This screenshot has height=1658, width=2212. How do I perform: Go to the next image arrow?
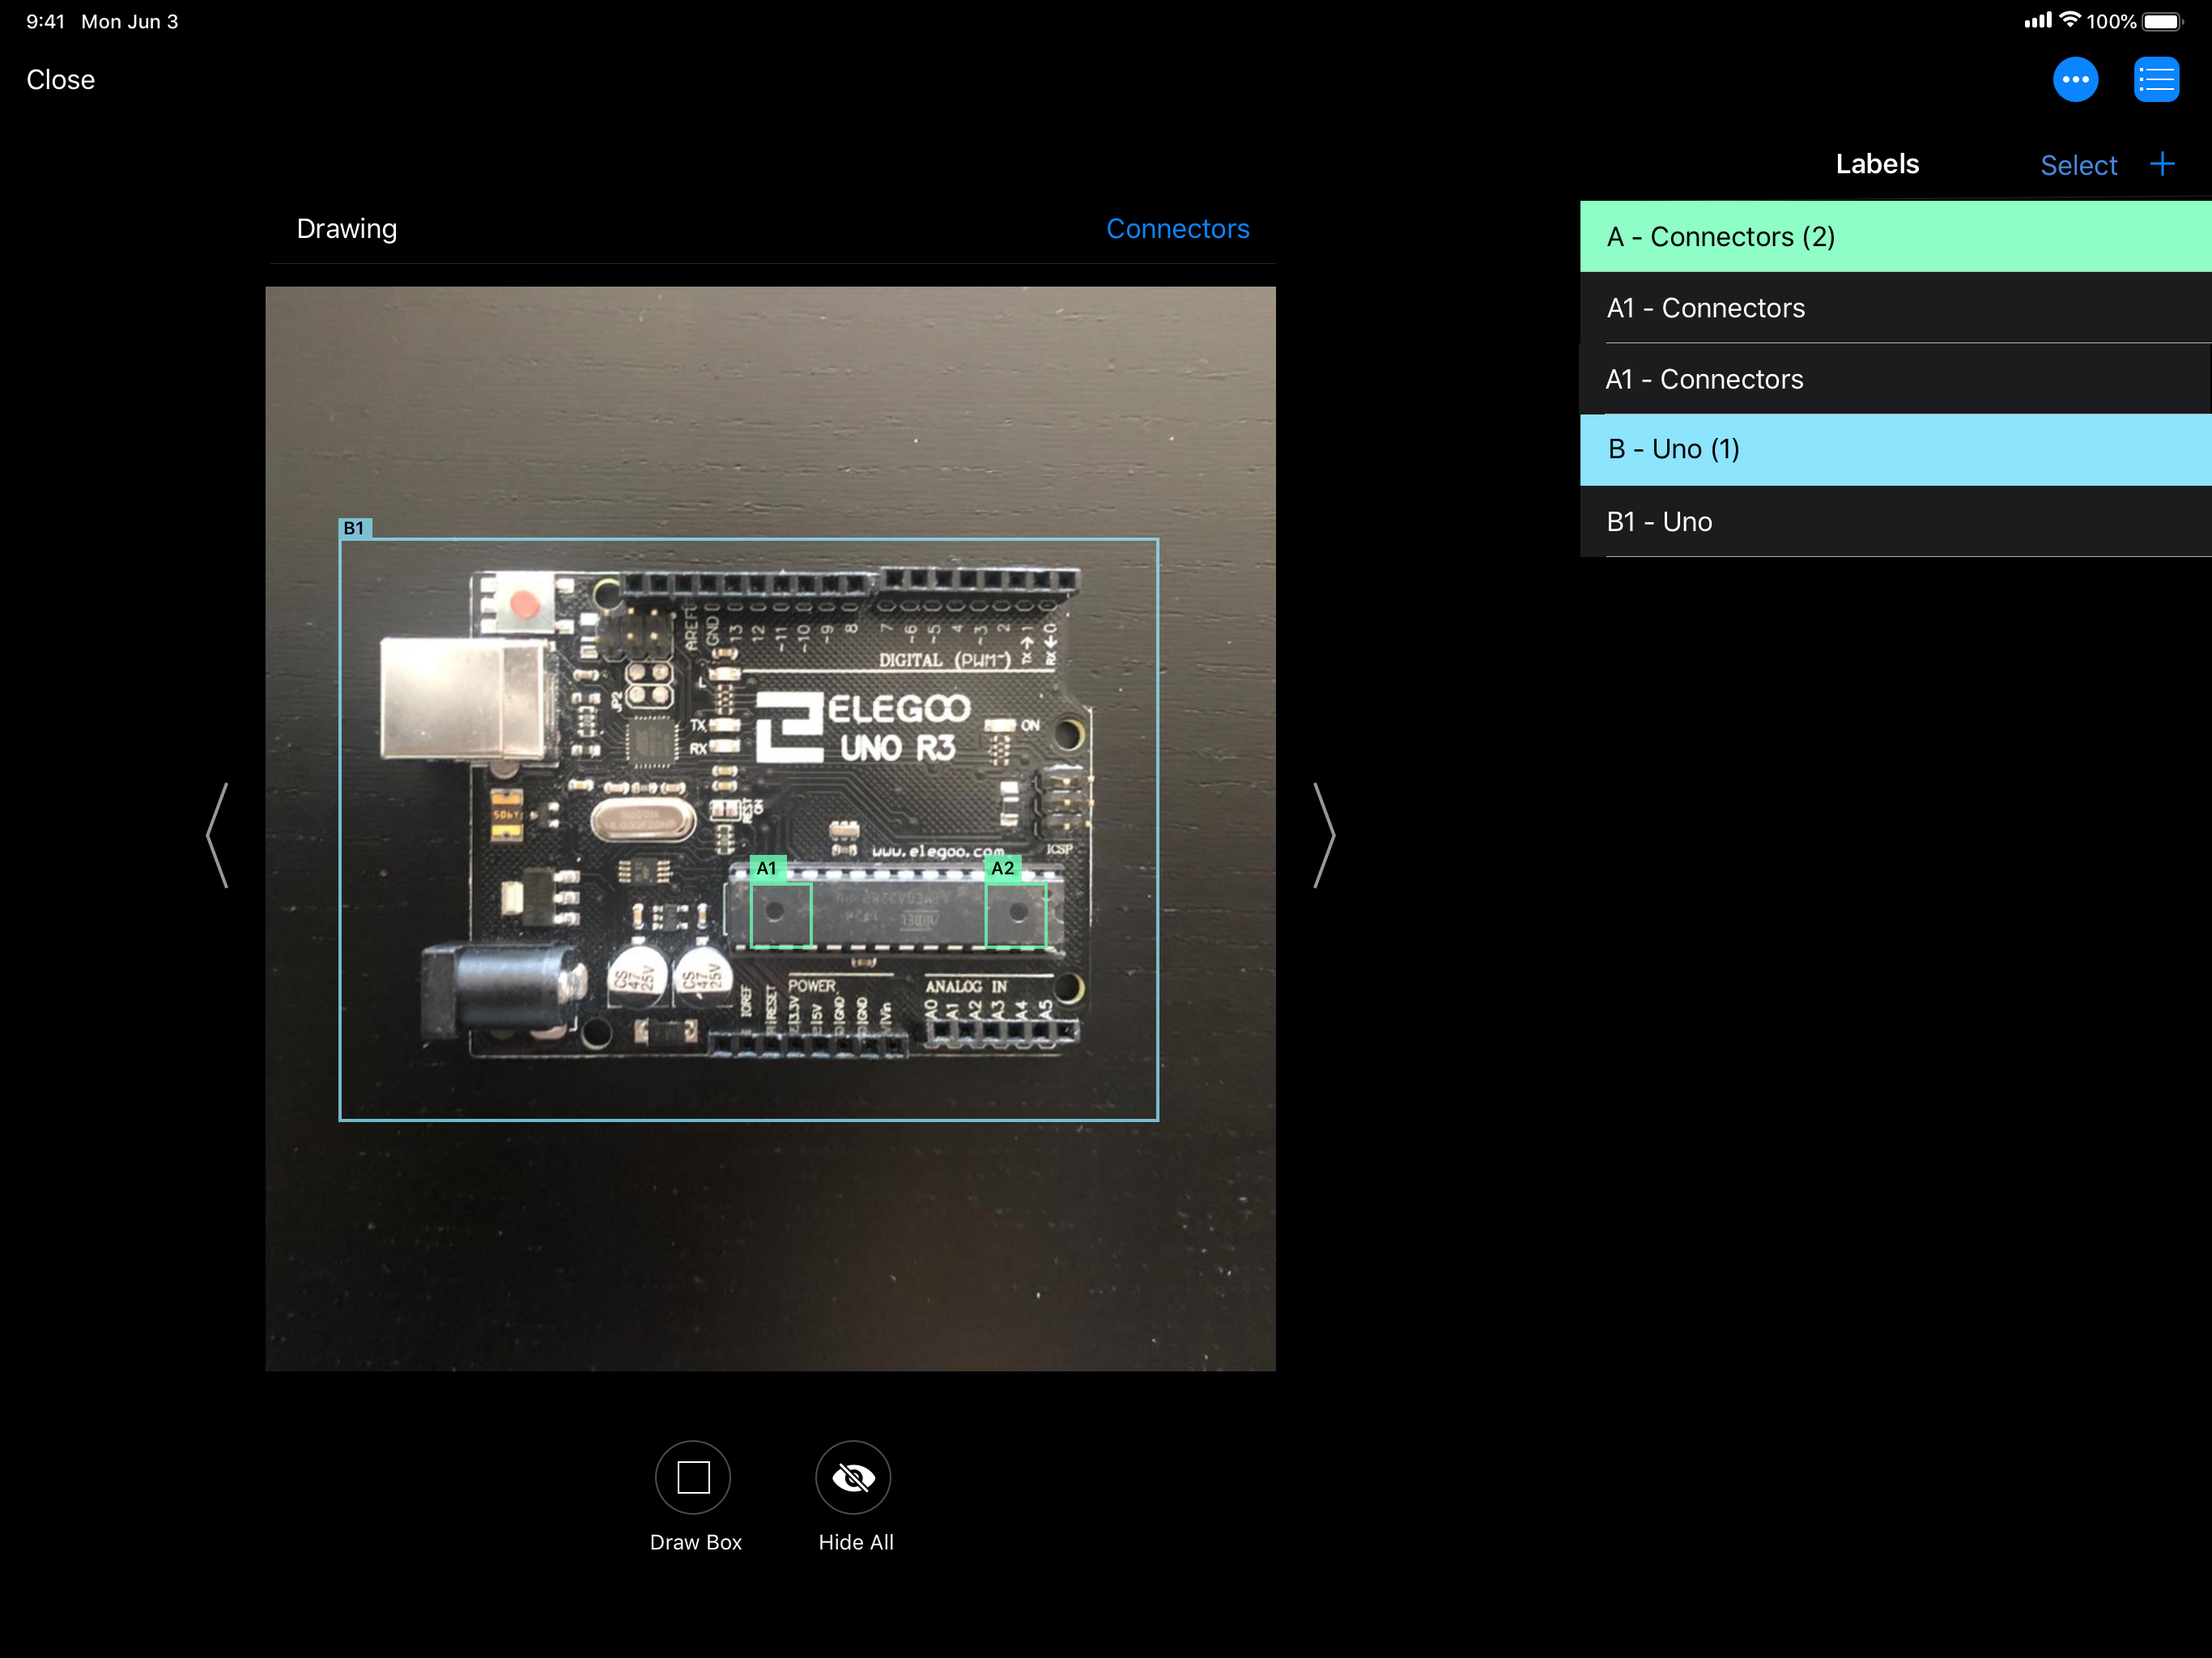tap(1324, 835)
